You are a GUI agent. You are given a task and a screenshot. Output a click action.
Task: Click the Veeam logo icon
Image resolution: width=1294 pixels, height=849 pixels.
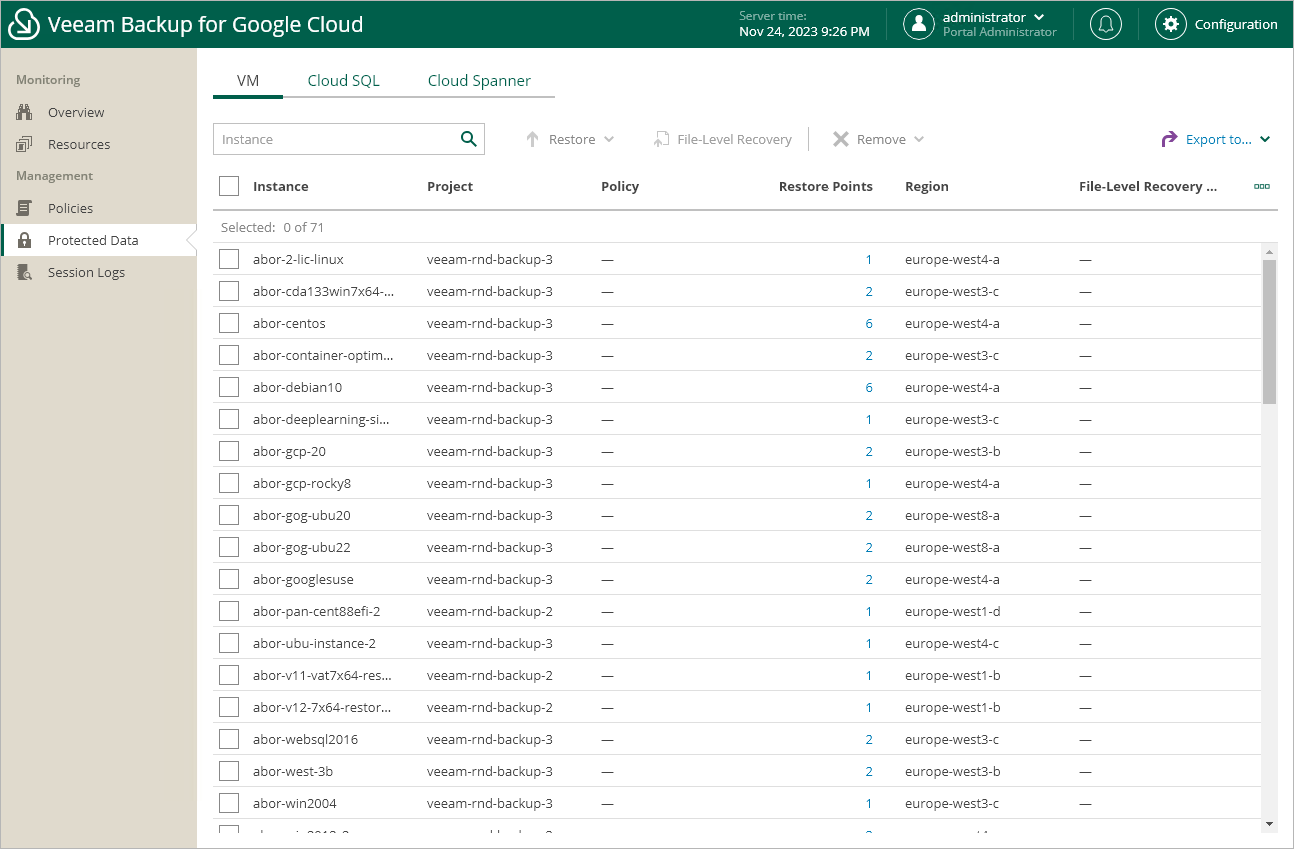24,25
